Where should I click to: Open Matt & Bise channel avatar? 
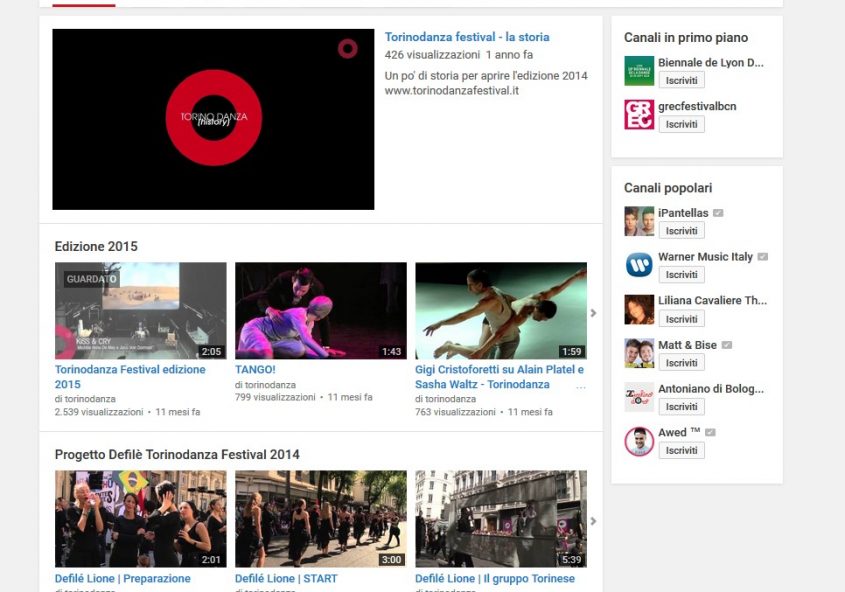639,353
